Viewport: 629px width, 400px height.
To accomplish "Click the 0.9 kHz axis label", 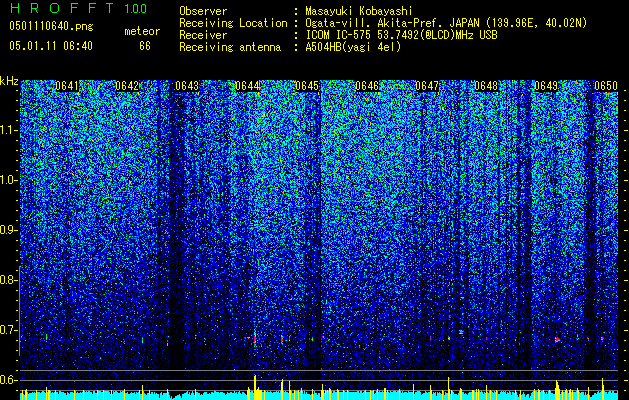I will [9, 230].
